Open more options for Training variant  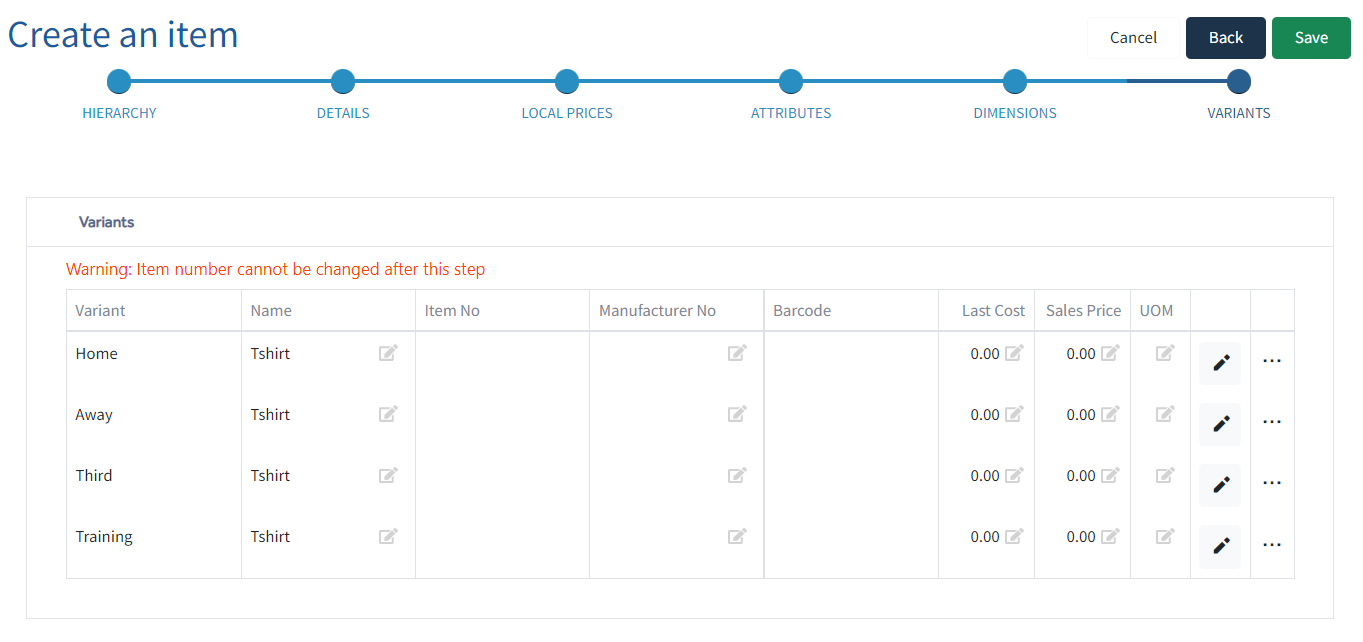(x=1272, y=545)
